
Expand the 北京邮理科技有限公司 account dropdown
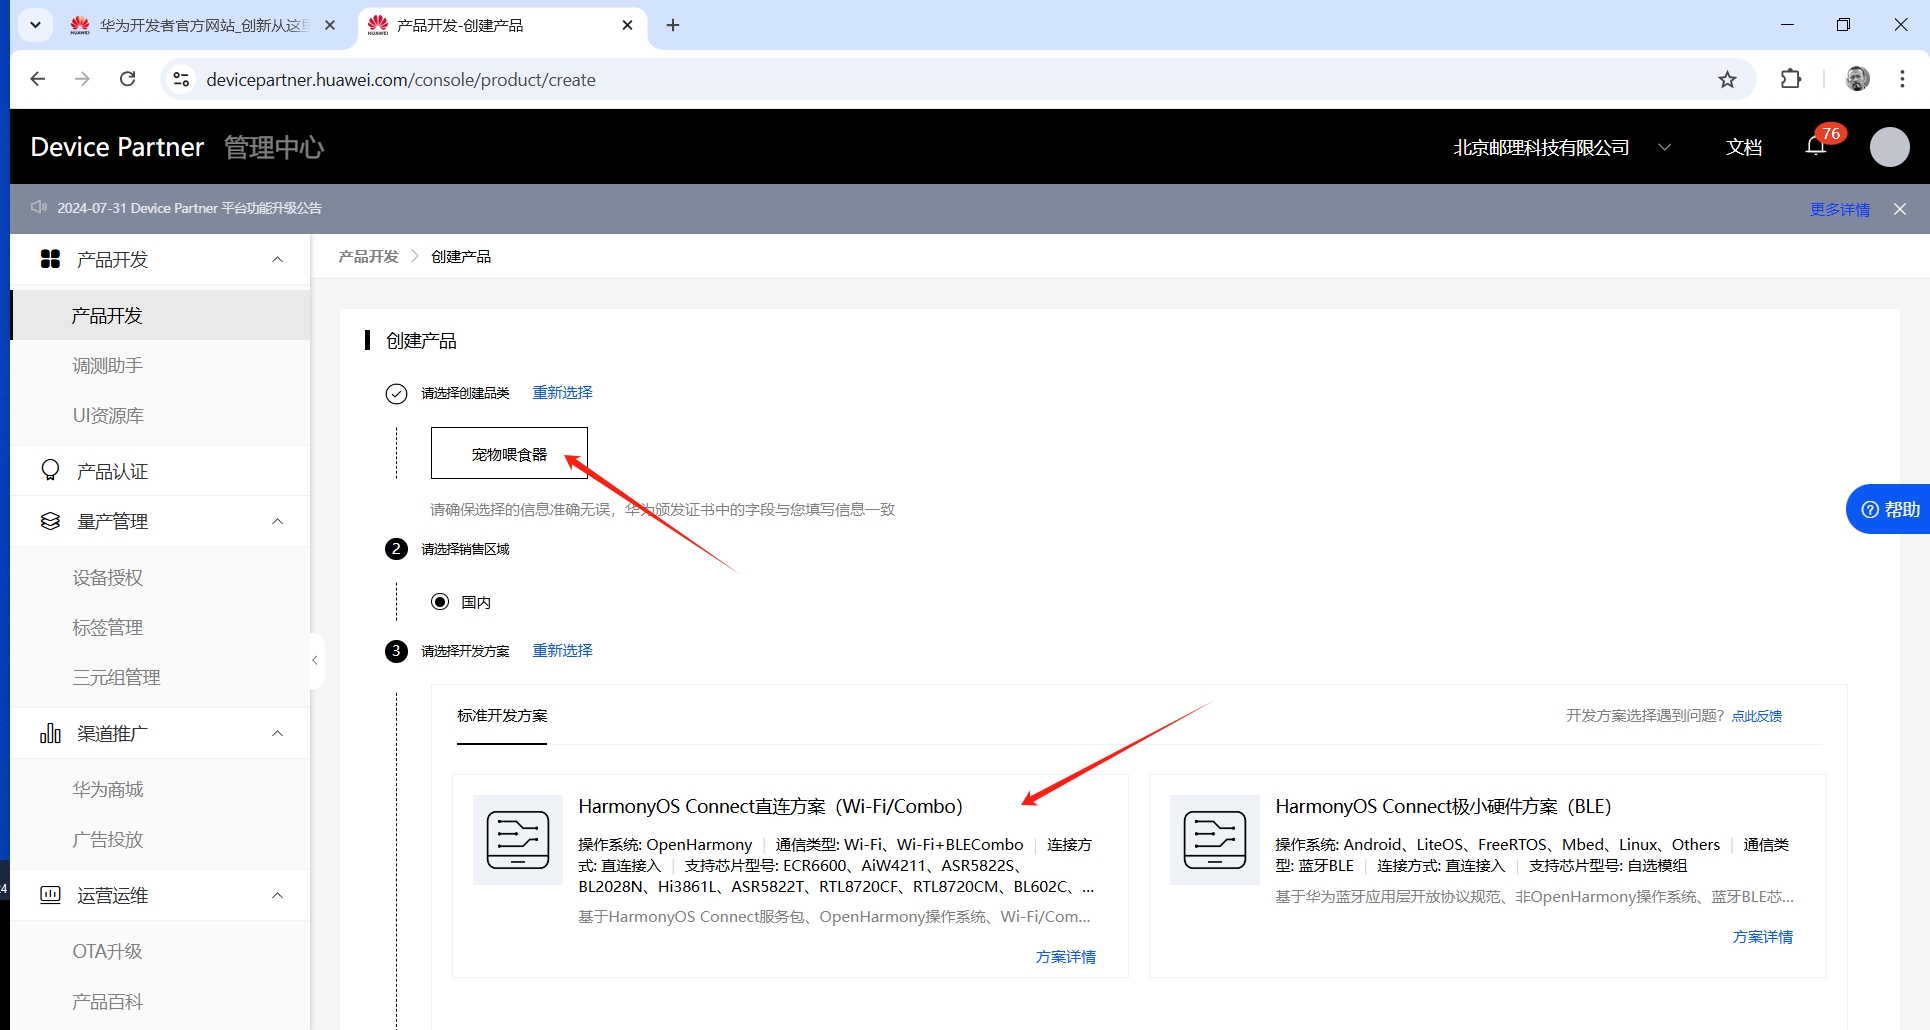pos(1561,147)
